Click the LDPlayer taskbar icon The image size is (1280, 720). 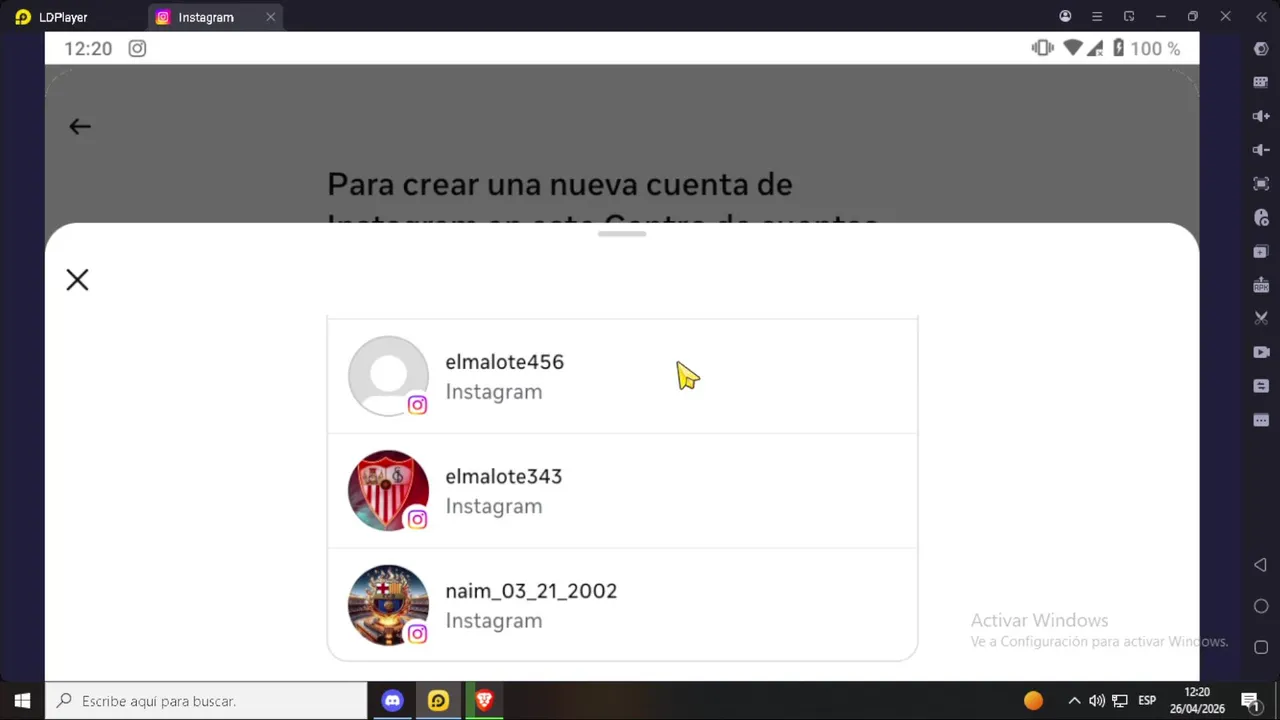(438, 701)
